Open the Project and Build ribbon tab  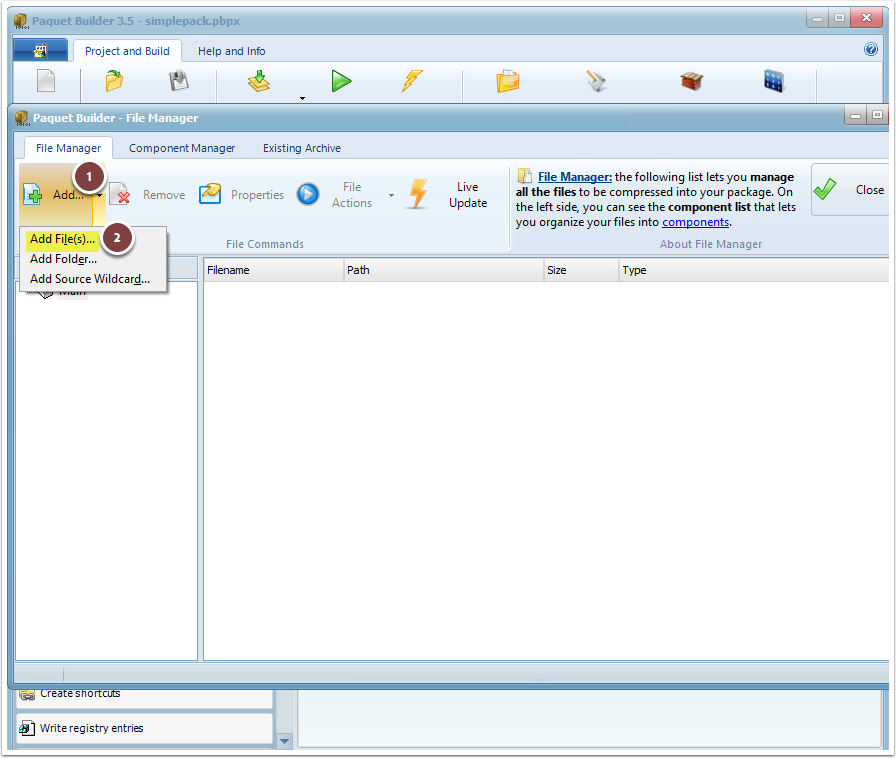coord(127,51)
